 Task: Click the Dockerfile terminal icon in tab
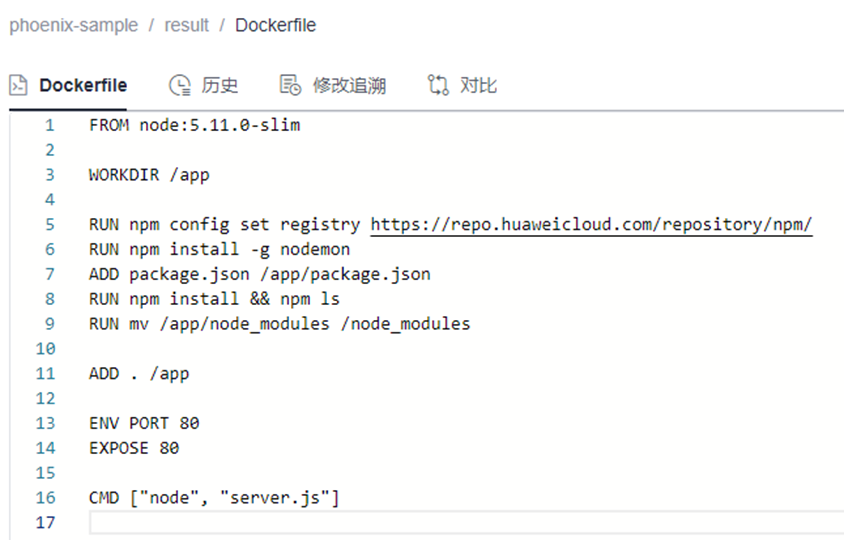tap(18, 85)
